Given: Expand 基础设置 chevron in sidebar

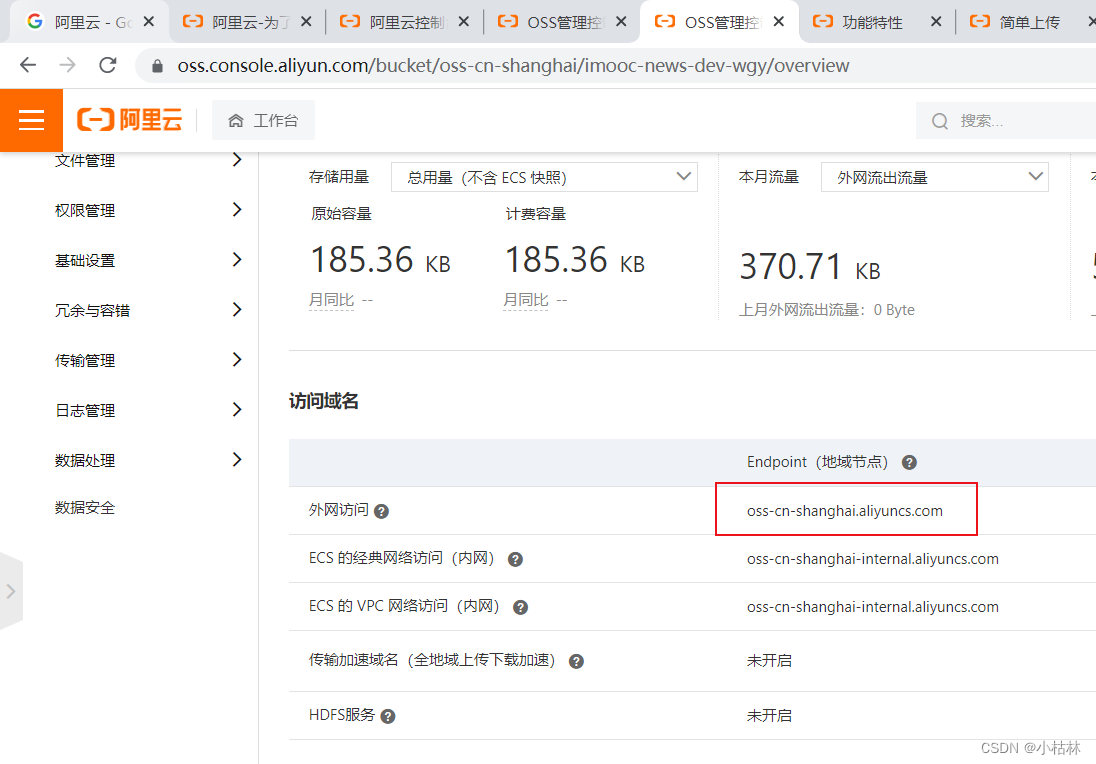Looking at the screenshot, I should point(237,259).
